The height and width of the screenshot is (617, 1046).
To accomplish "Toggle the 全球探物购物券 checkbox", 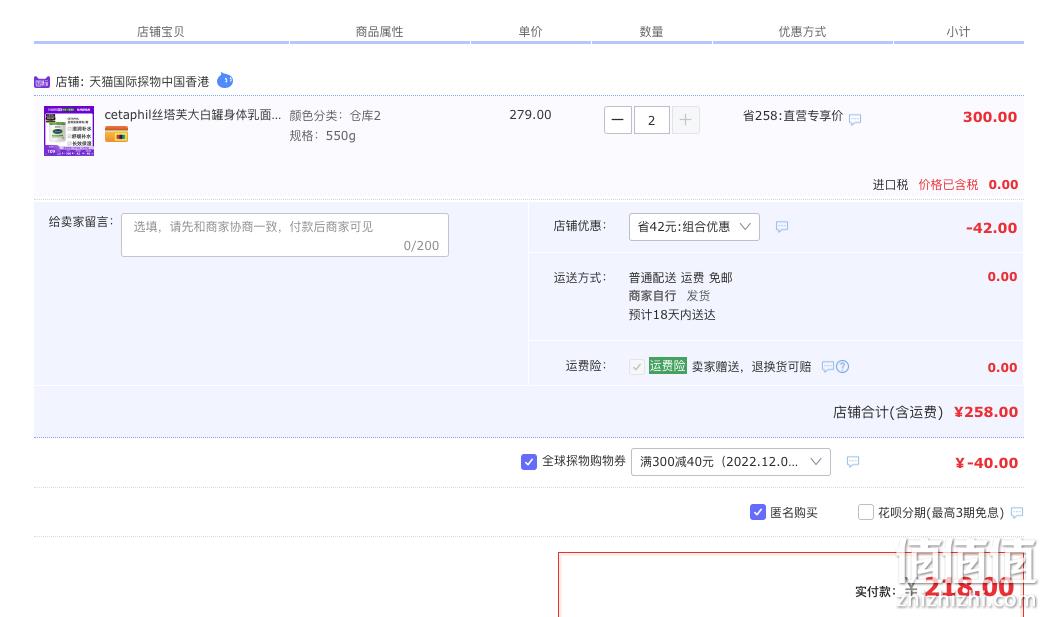I will pos(528,462).
